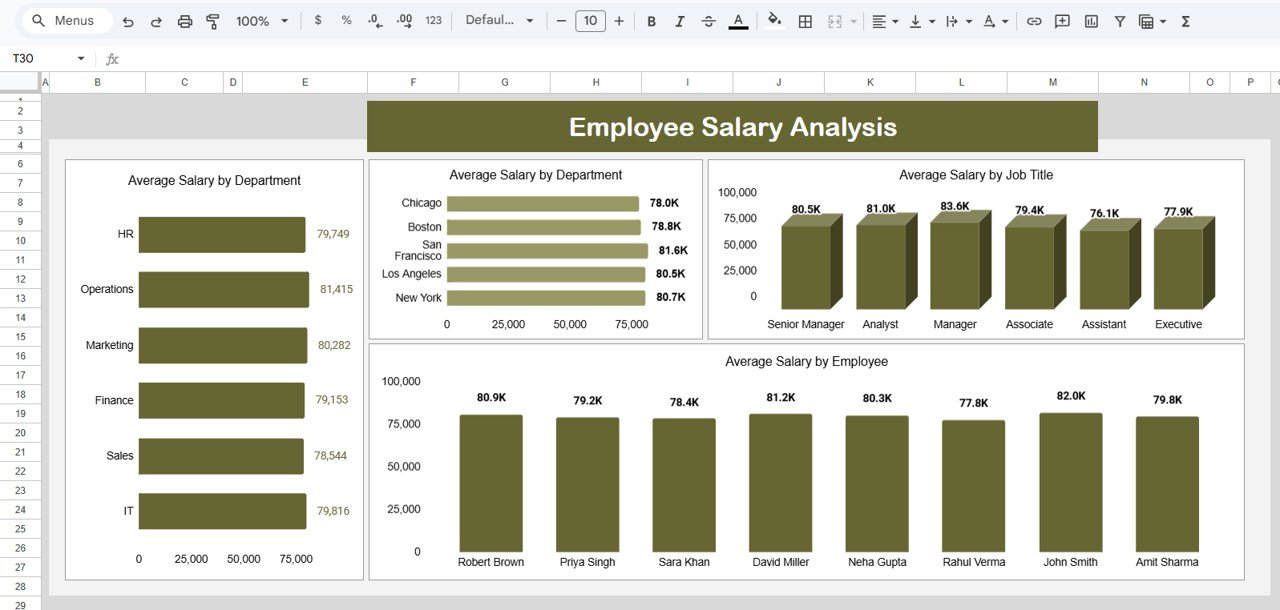Undo the last action
This screenshot has width=1280, height=610.
[x=128, y=20]
